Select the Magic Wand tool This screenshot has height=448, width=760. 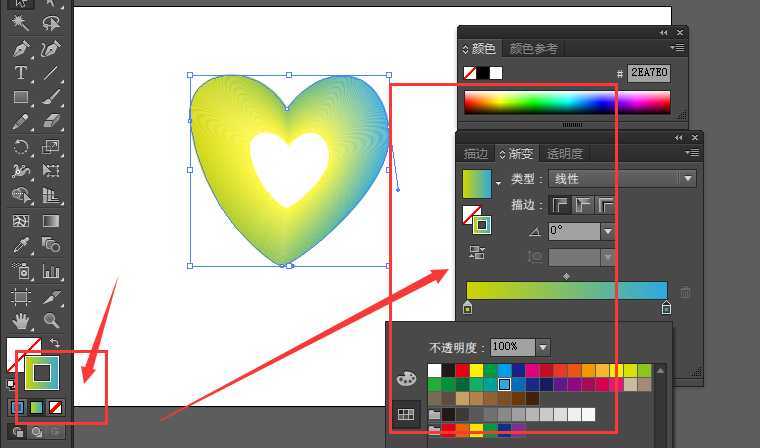coord(20,23)
